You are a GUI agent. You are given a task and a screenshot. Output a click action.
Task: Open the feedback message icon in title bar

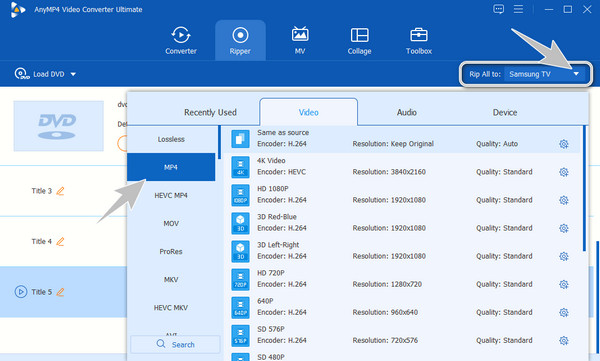click(498, 9)
